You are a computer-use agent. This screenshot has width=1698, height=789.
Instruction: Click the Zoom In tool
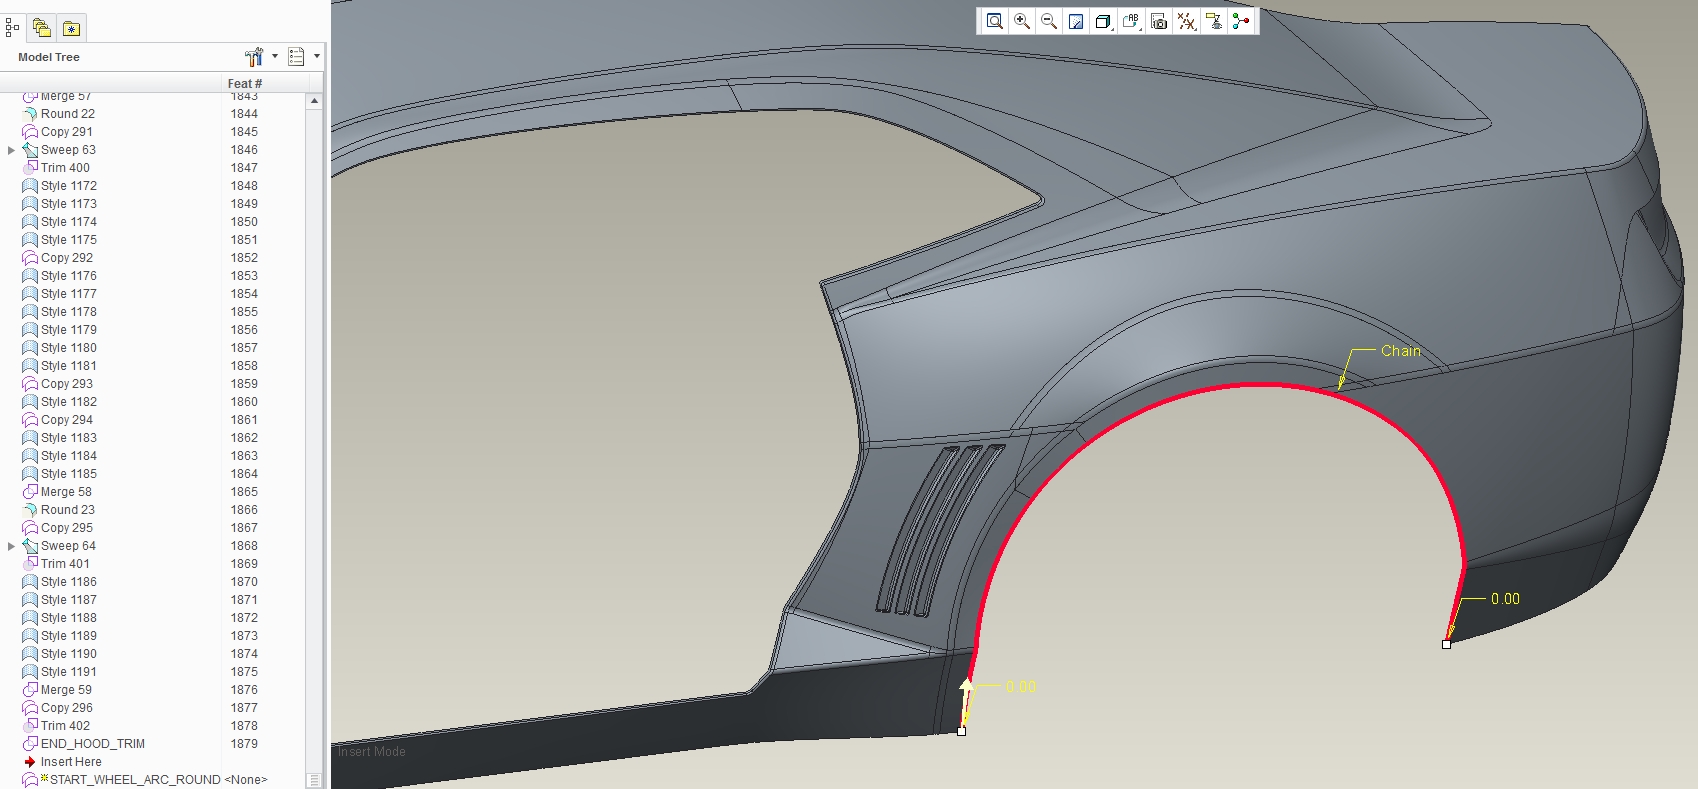pos(1022,21)
